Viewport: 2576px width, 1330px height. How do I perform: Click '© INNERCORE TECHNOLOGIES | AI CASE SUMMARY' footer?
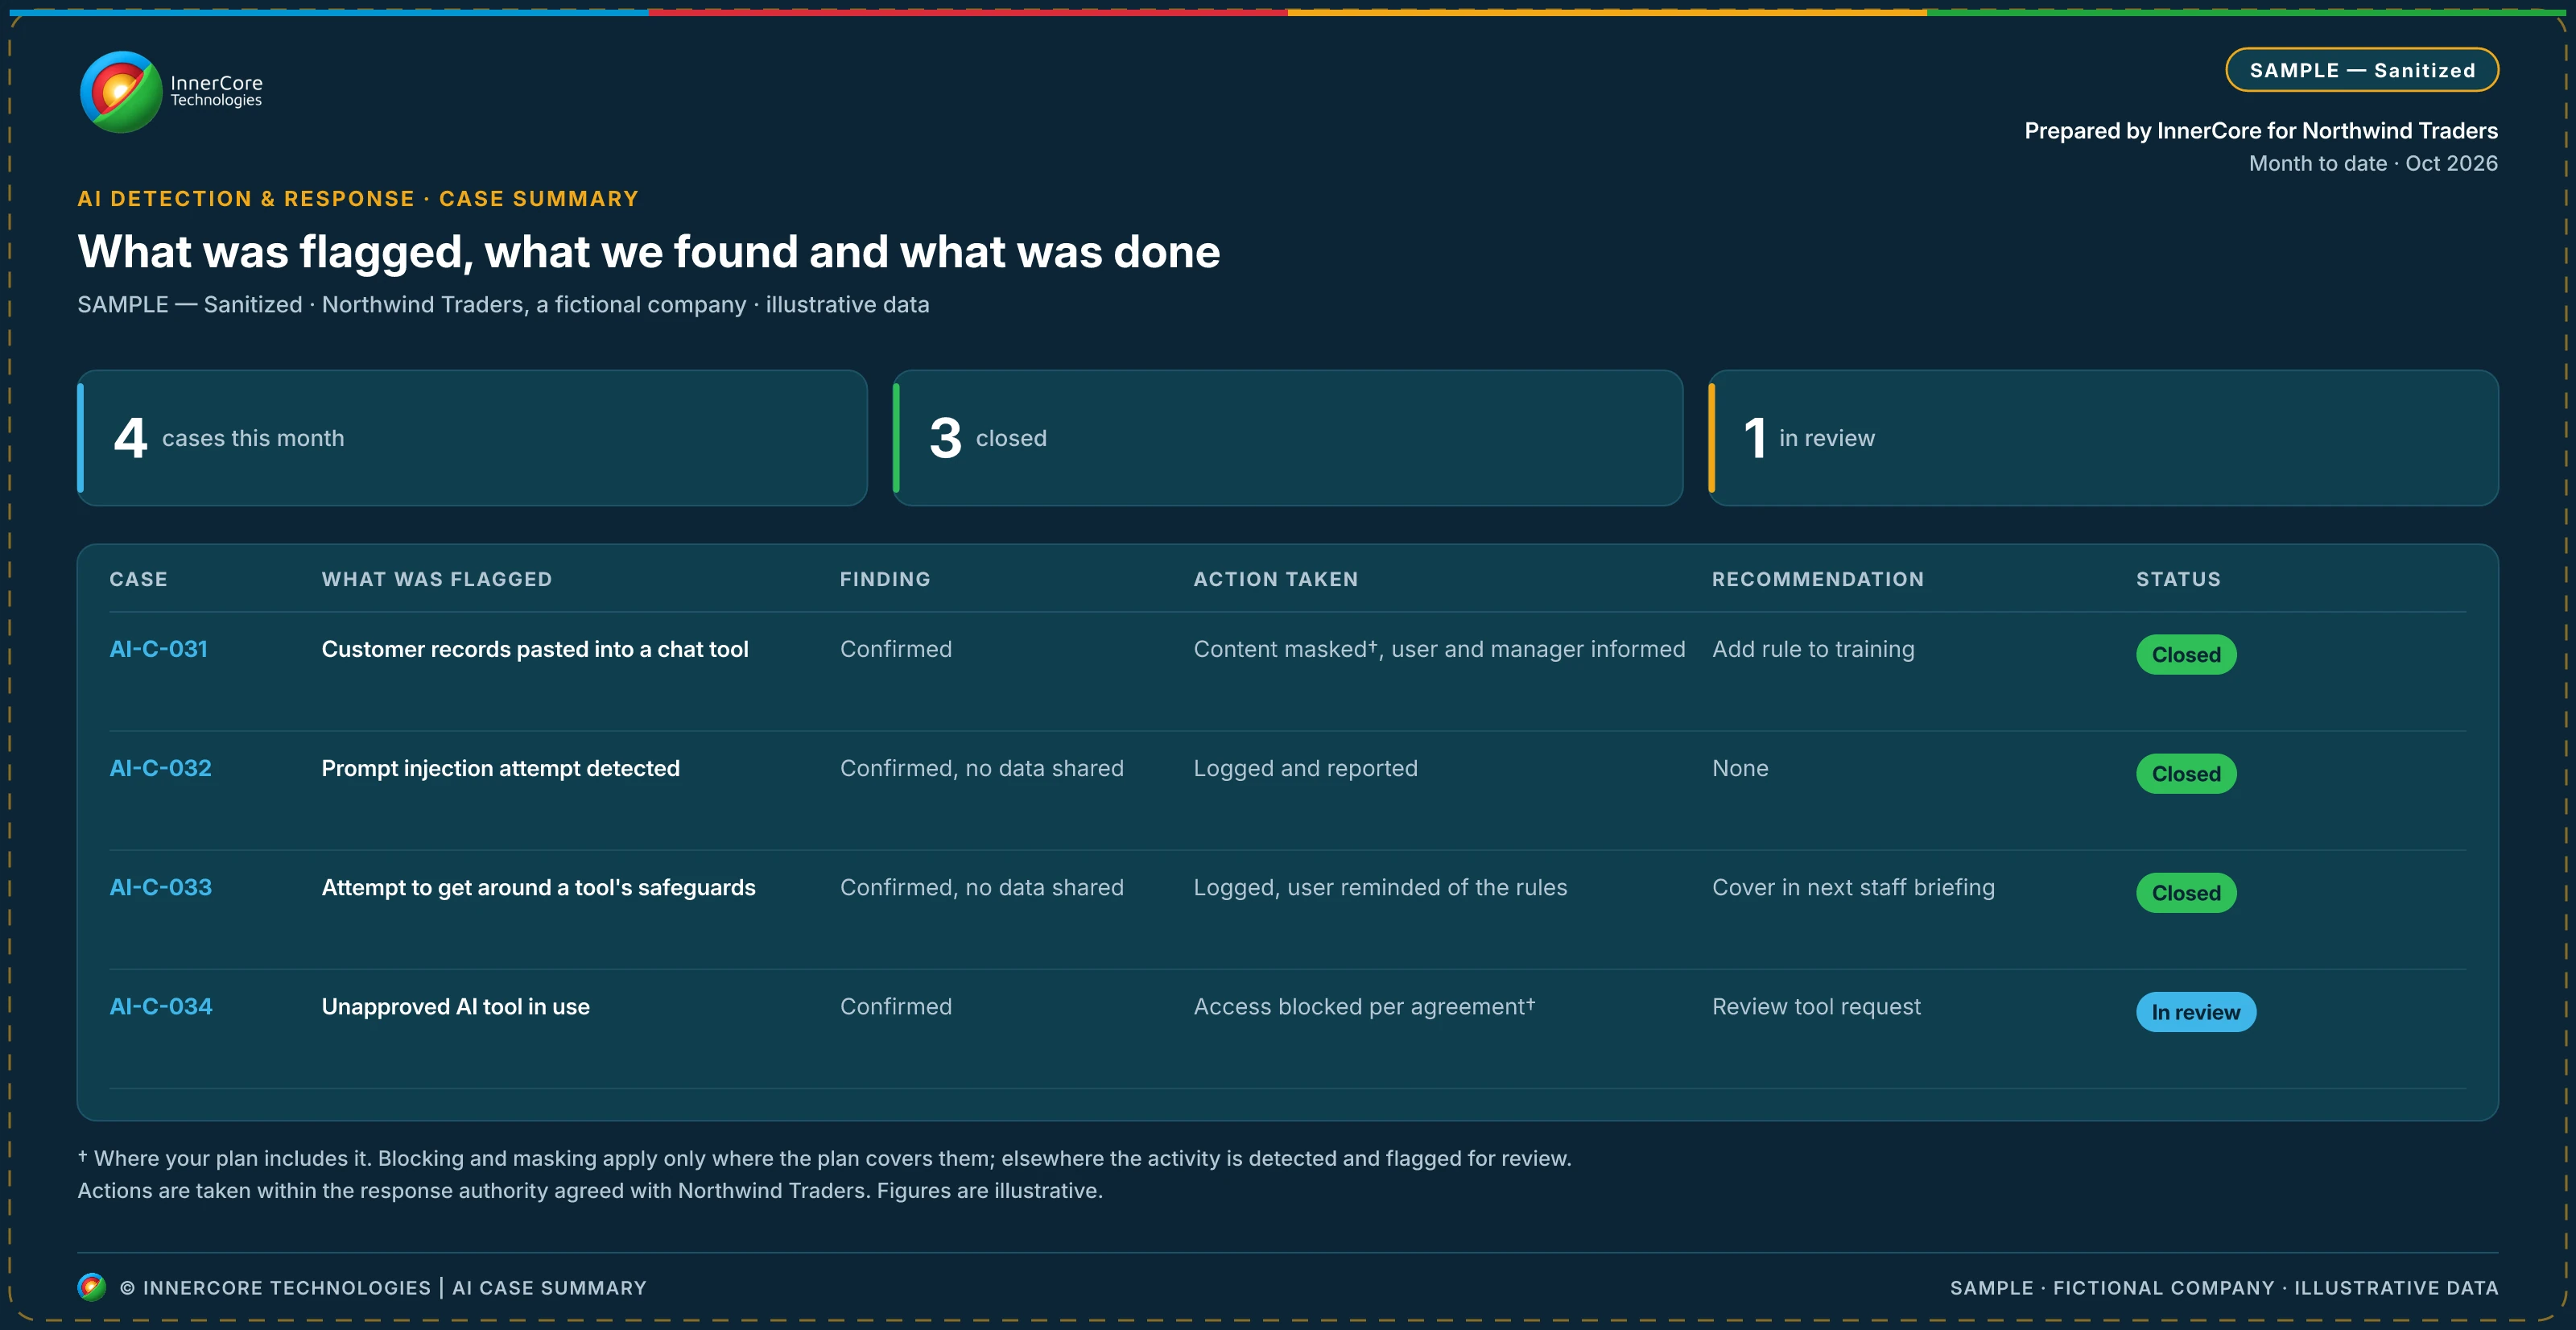click(x=383, y=1288)
